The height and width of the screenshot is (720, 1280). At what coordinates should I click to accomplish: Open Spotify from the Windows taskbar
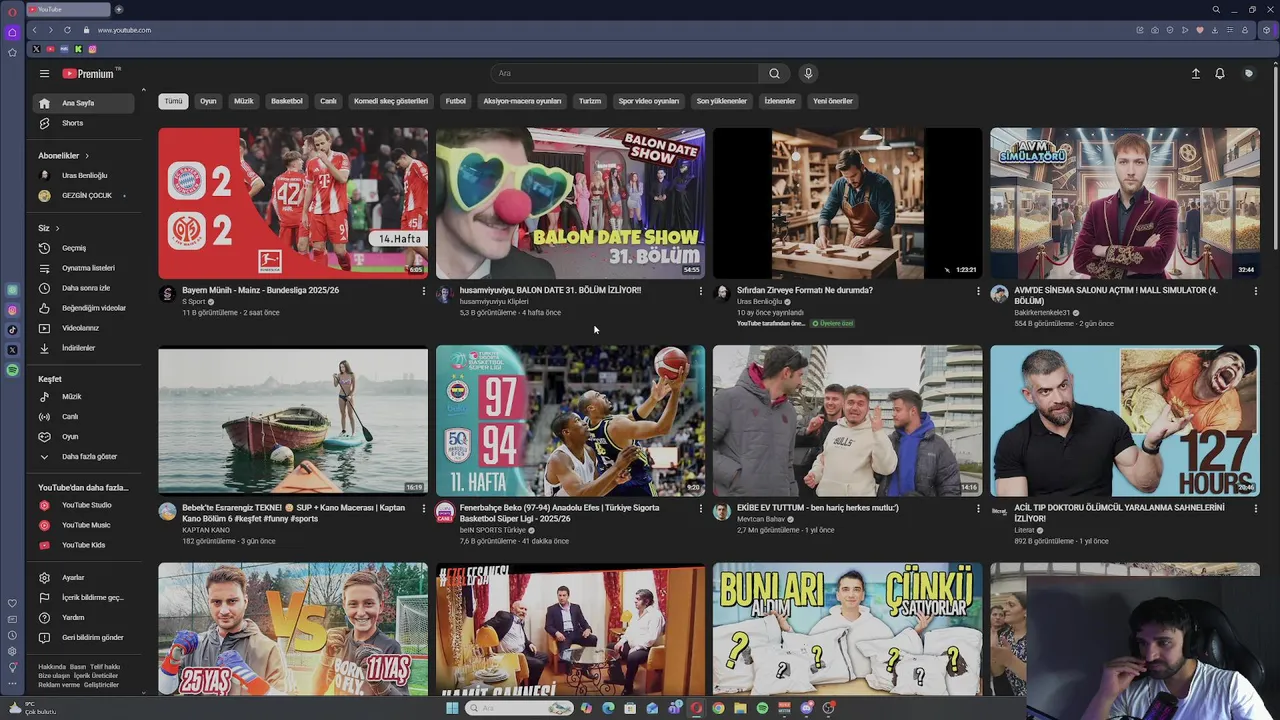762,708
